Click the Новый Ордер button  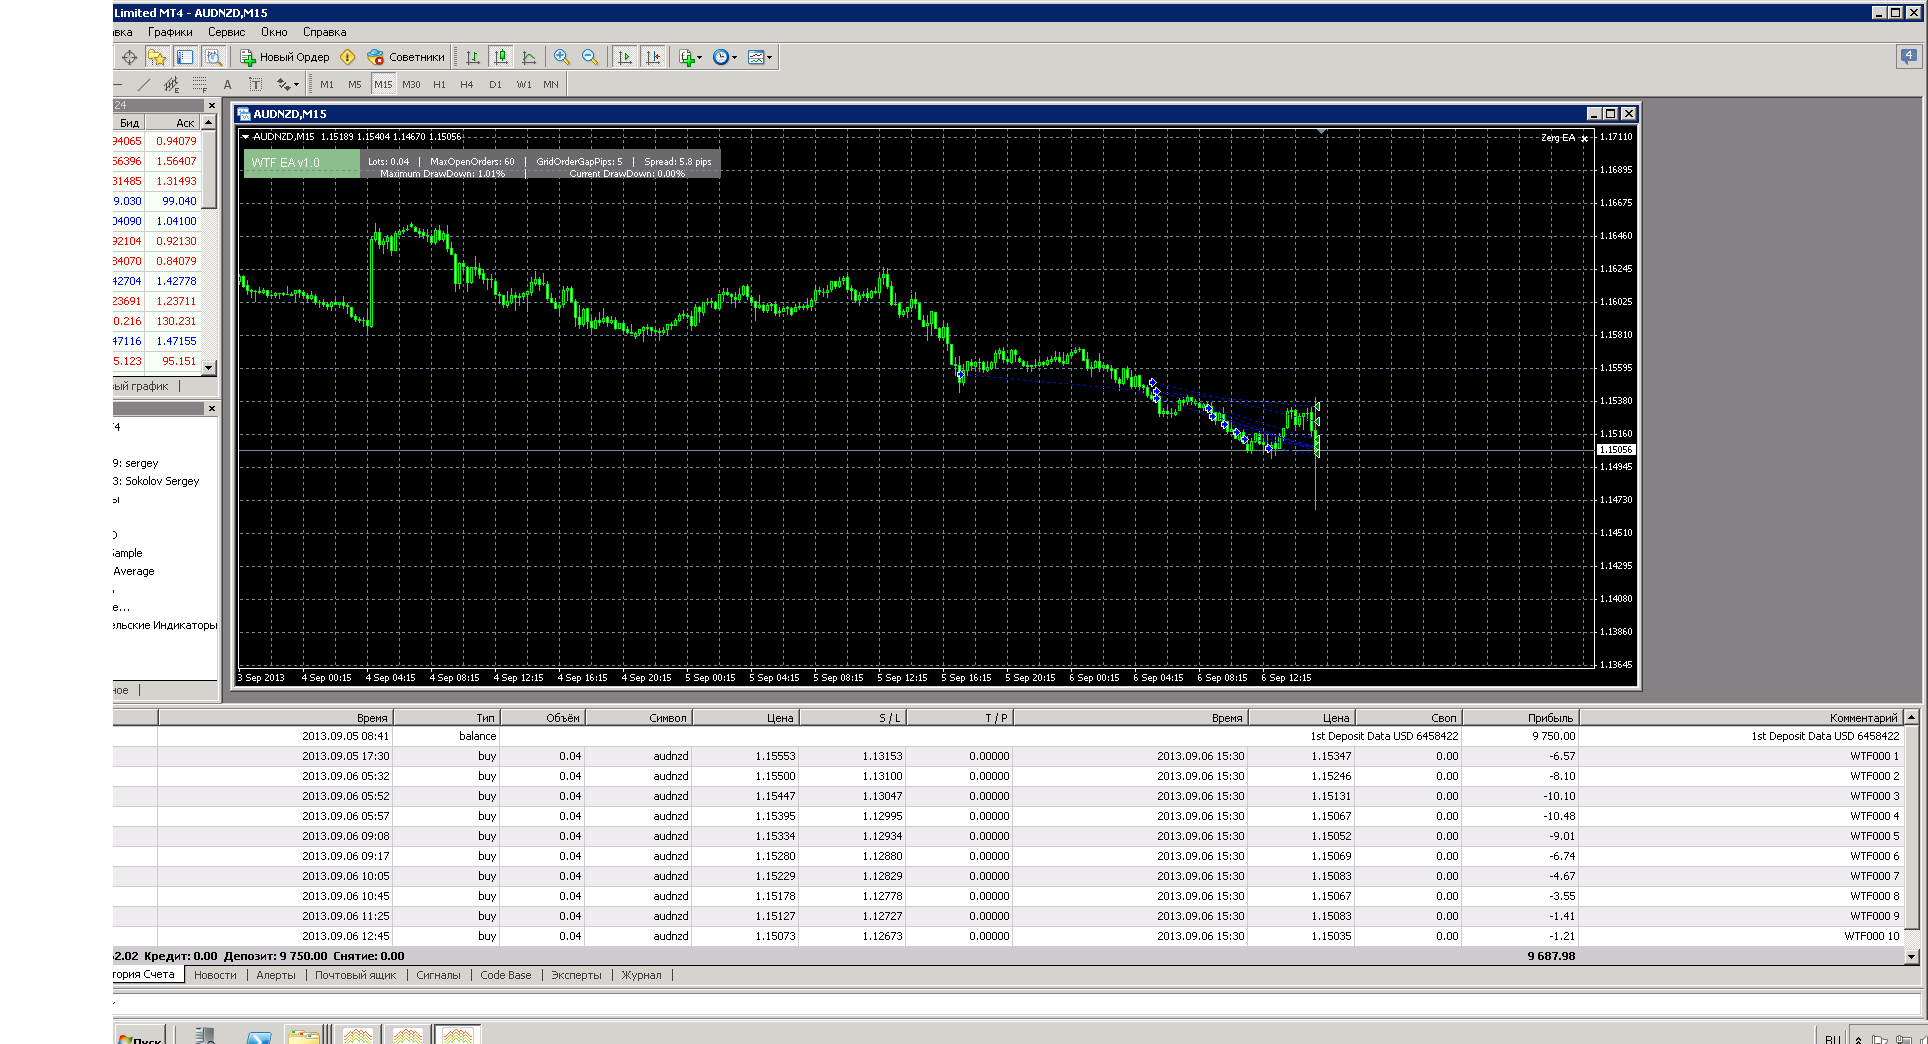284,57
